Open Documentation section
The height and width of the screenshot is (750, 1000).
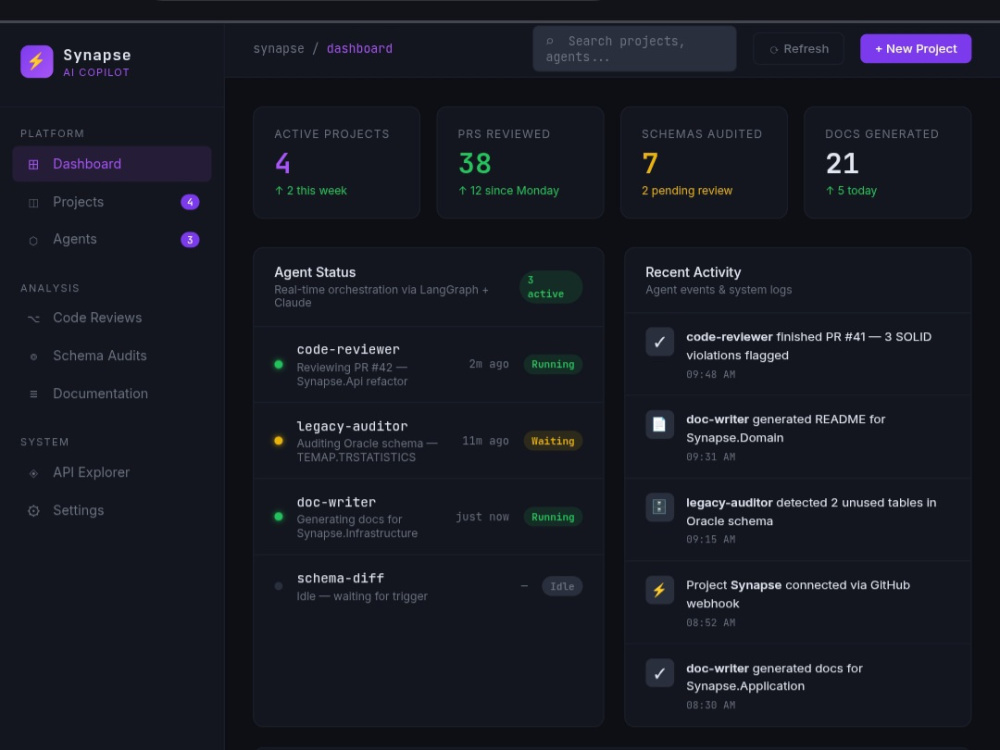click(x=112, y=393)
